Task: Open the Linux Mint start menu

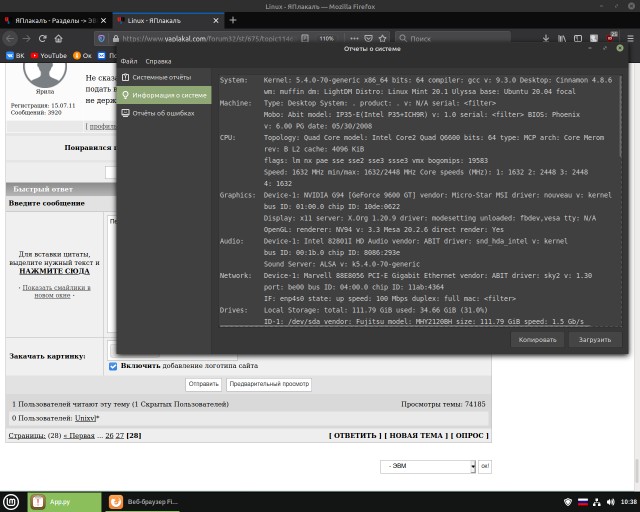Action: [x=11, y=502]
